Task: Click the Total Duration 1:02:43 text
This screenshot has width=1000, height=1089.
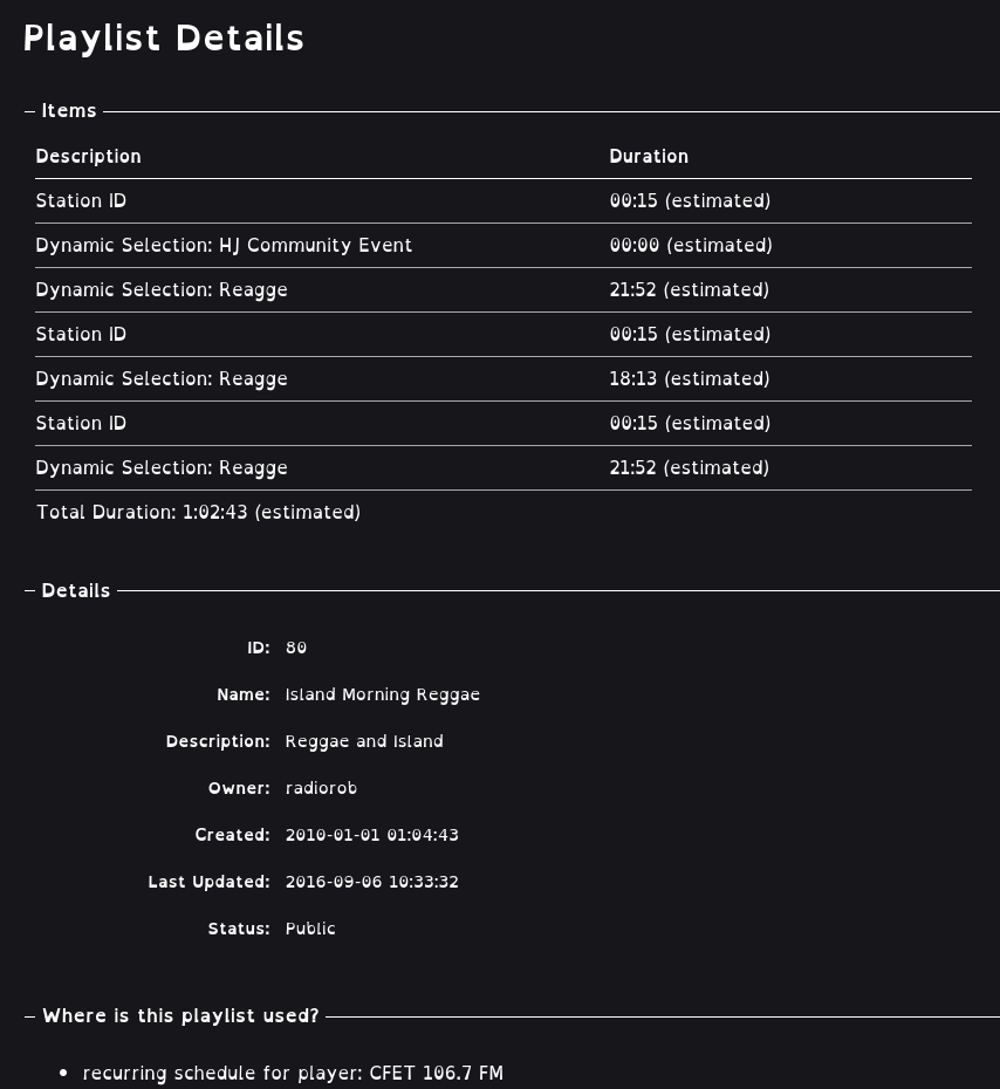Action: (199, 513)
